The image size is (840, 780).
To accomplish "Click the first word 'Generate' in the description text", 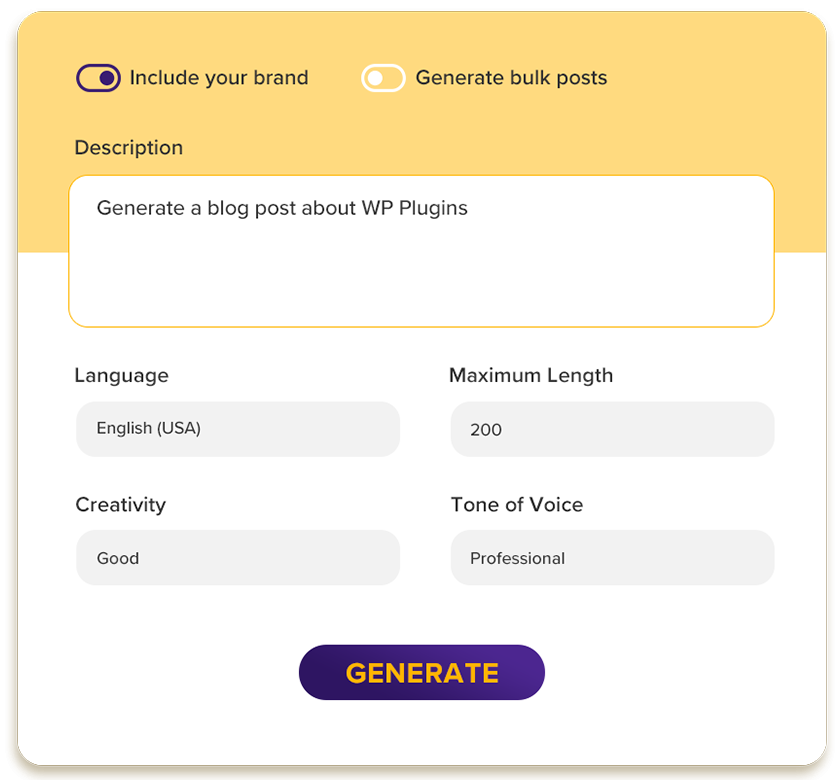I will pyautogui.click(x=141, y=208).
